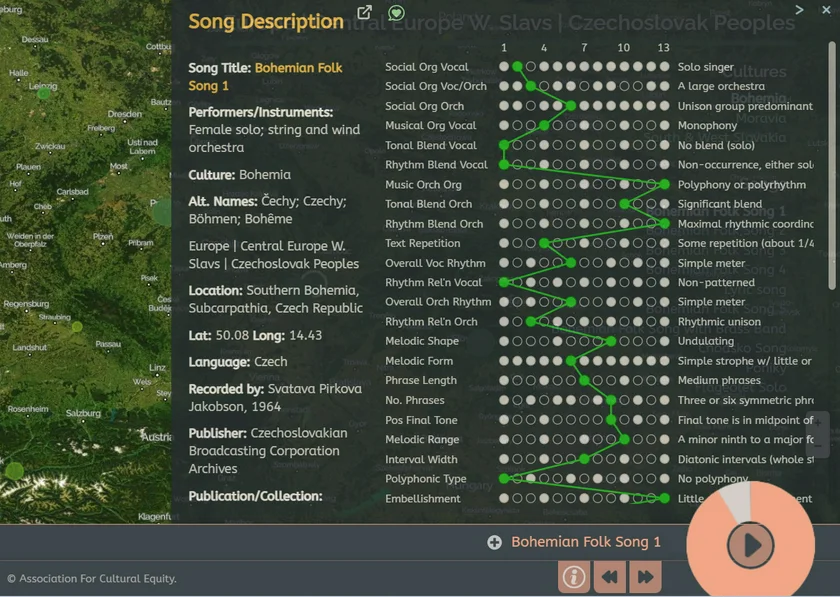Select green dot in Social Org Orch row
This screenshot has height=597, width=840.
point(571,106)
